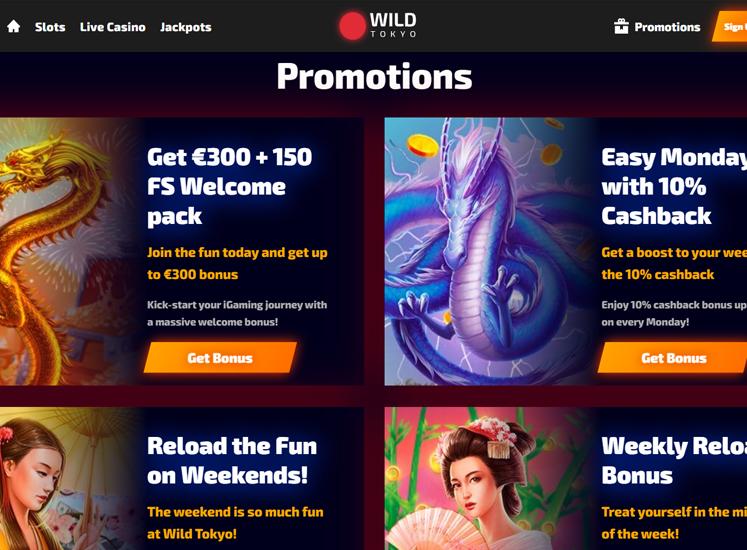Click the blue dragon cashback image
The height and width of the screenshot is (550, 747).
[x=488, y=251]
